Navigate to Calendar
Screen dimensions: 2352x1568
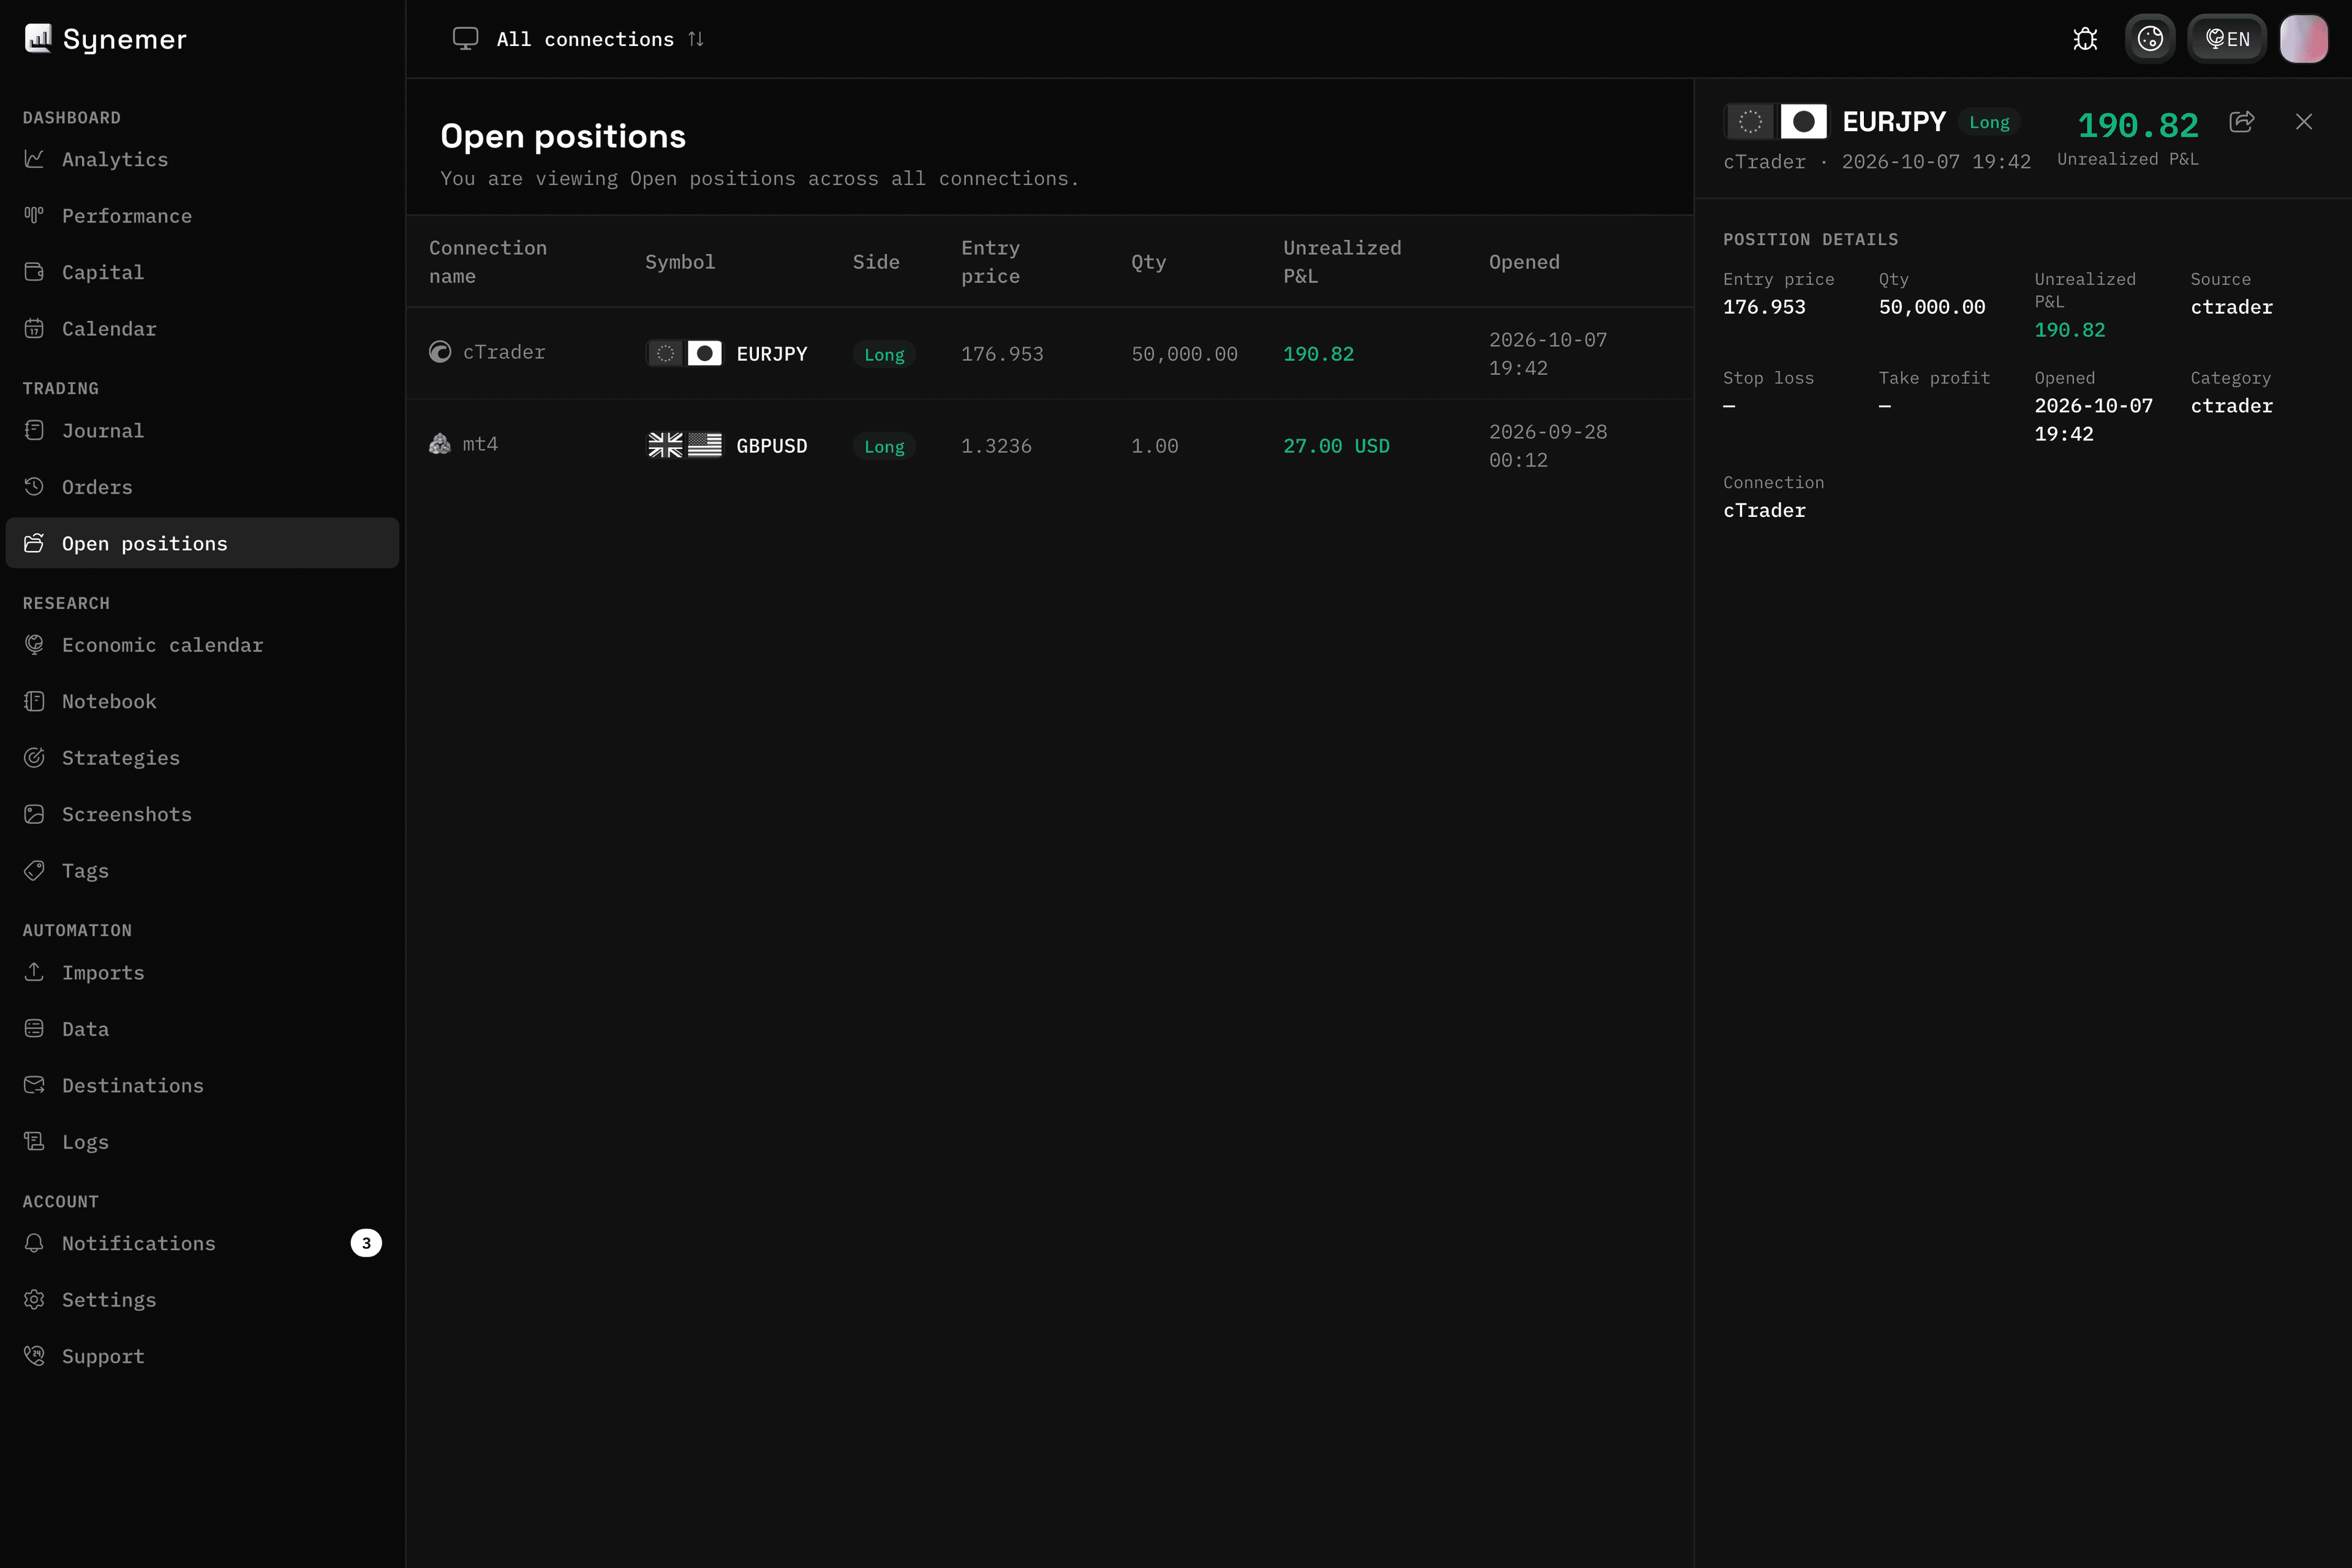pos(202,329)
